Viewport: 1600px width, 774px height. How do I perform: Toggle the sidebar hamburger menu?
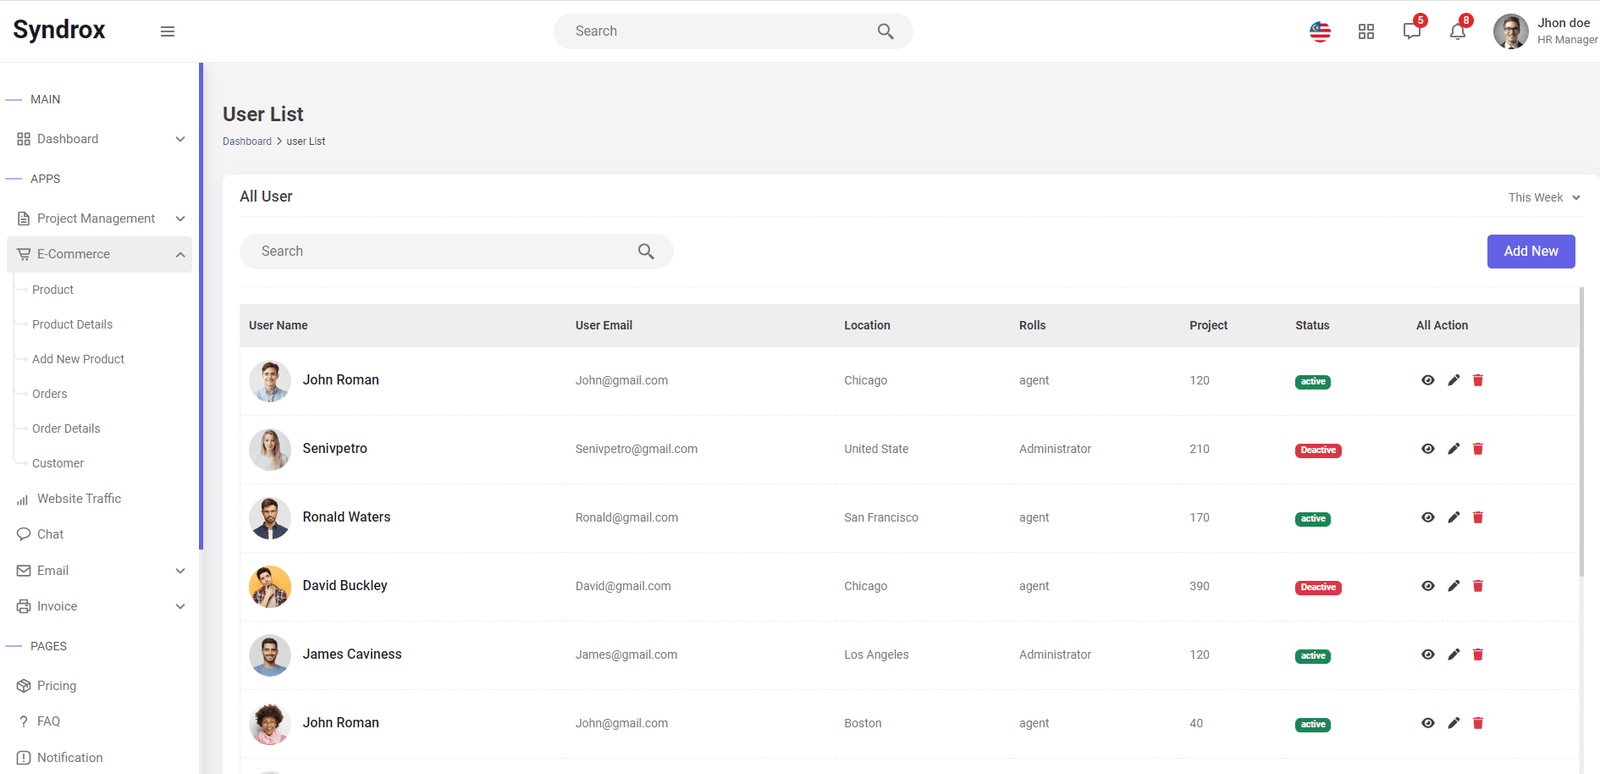[x=168, y=31]
